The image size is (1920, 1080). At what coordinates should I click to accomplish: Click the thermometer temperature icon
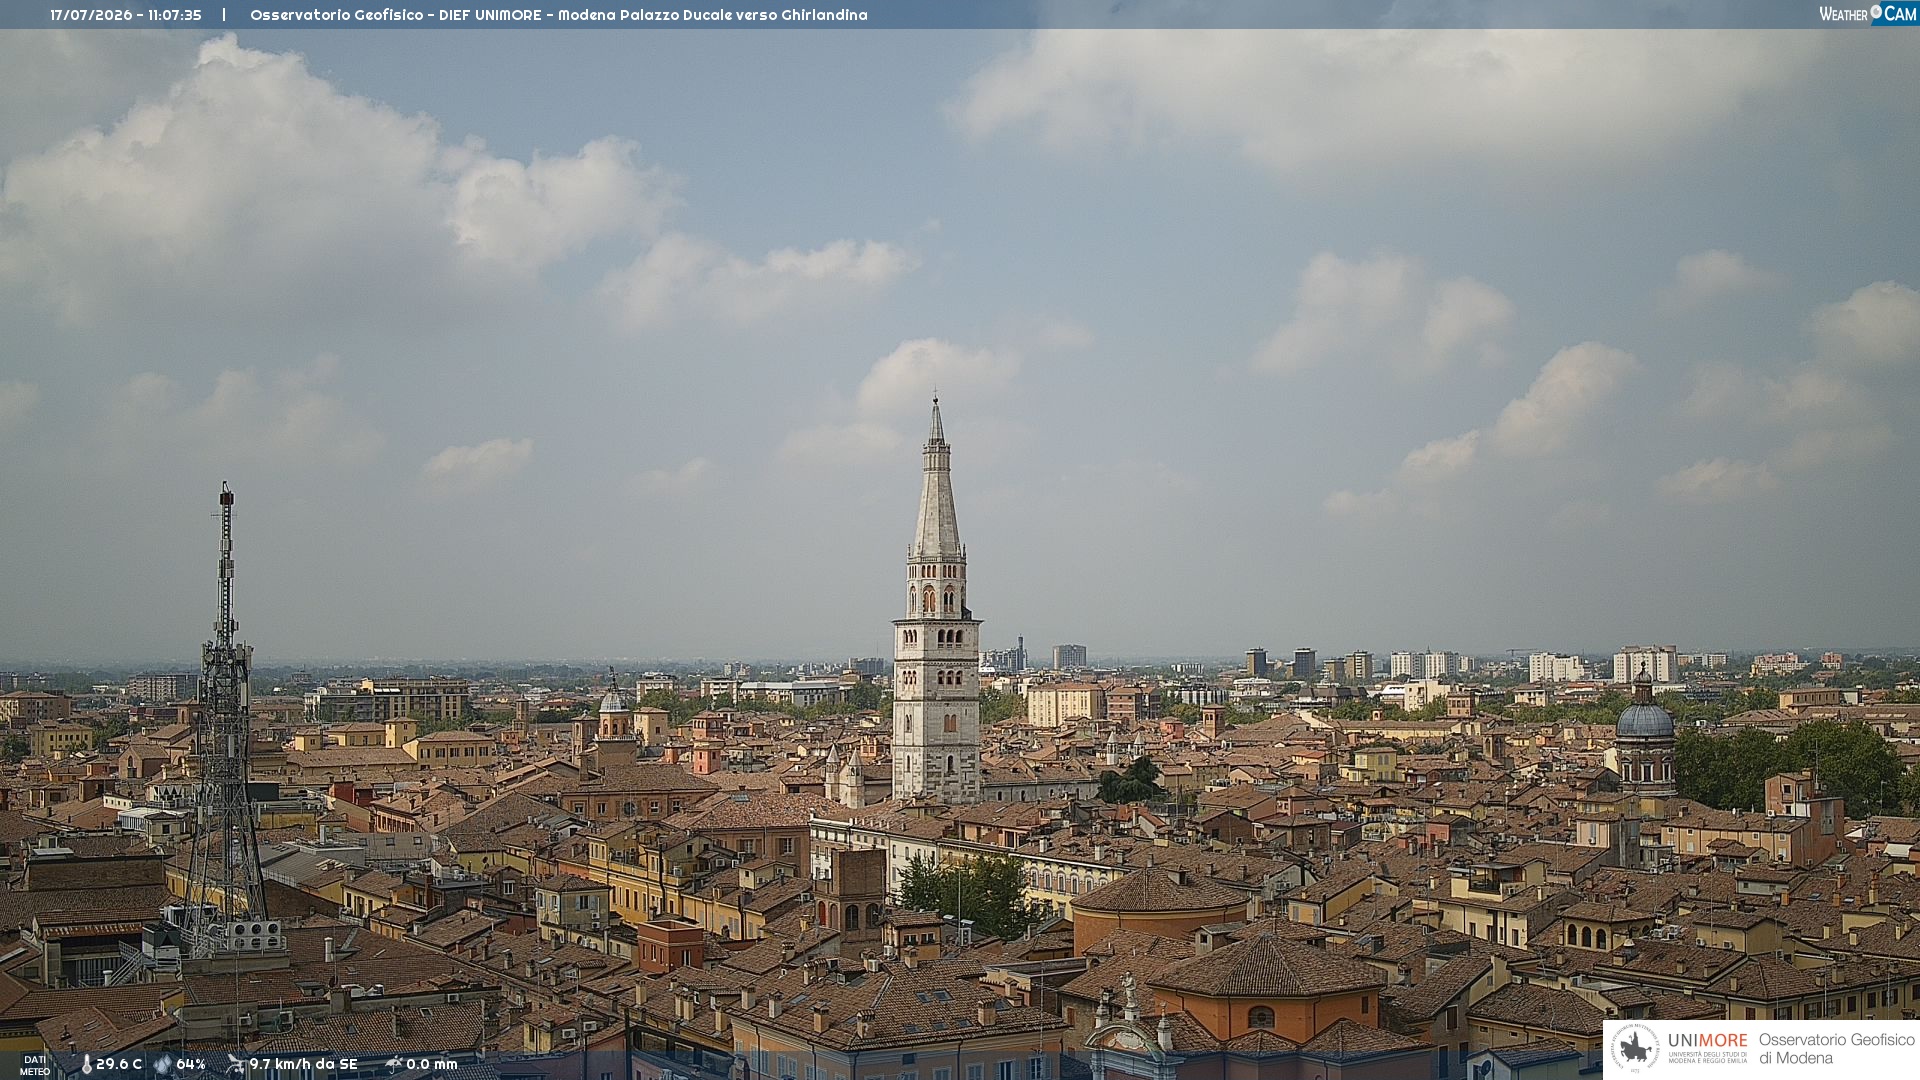tap(86, 1065)
